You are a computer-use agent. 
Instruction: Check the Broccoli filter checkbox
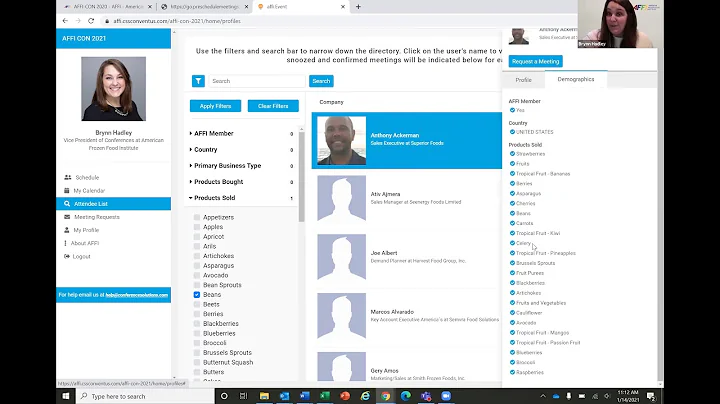click(197, 343)
